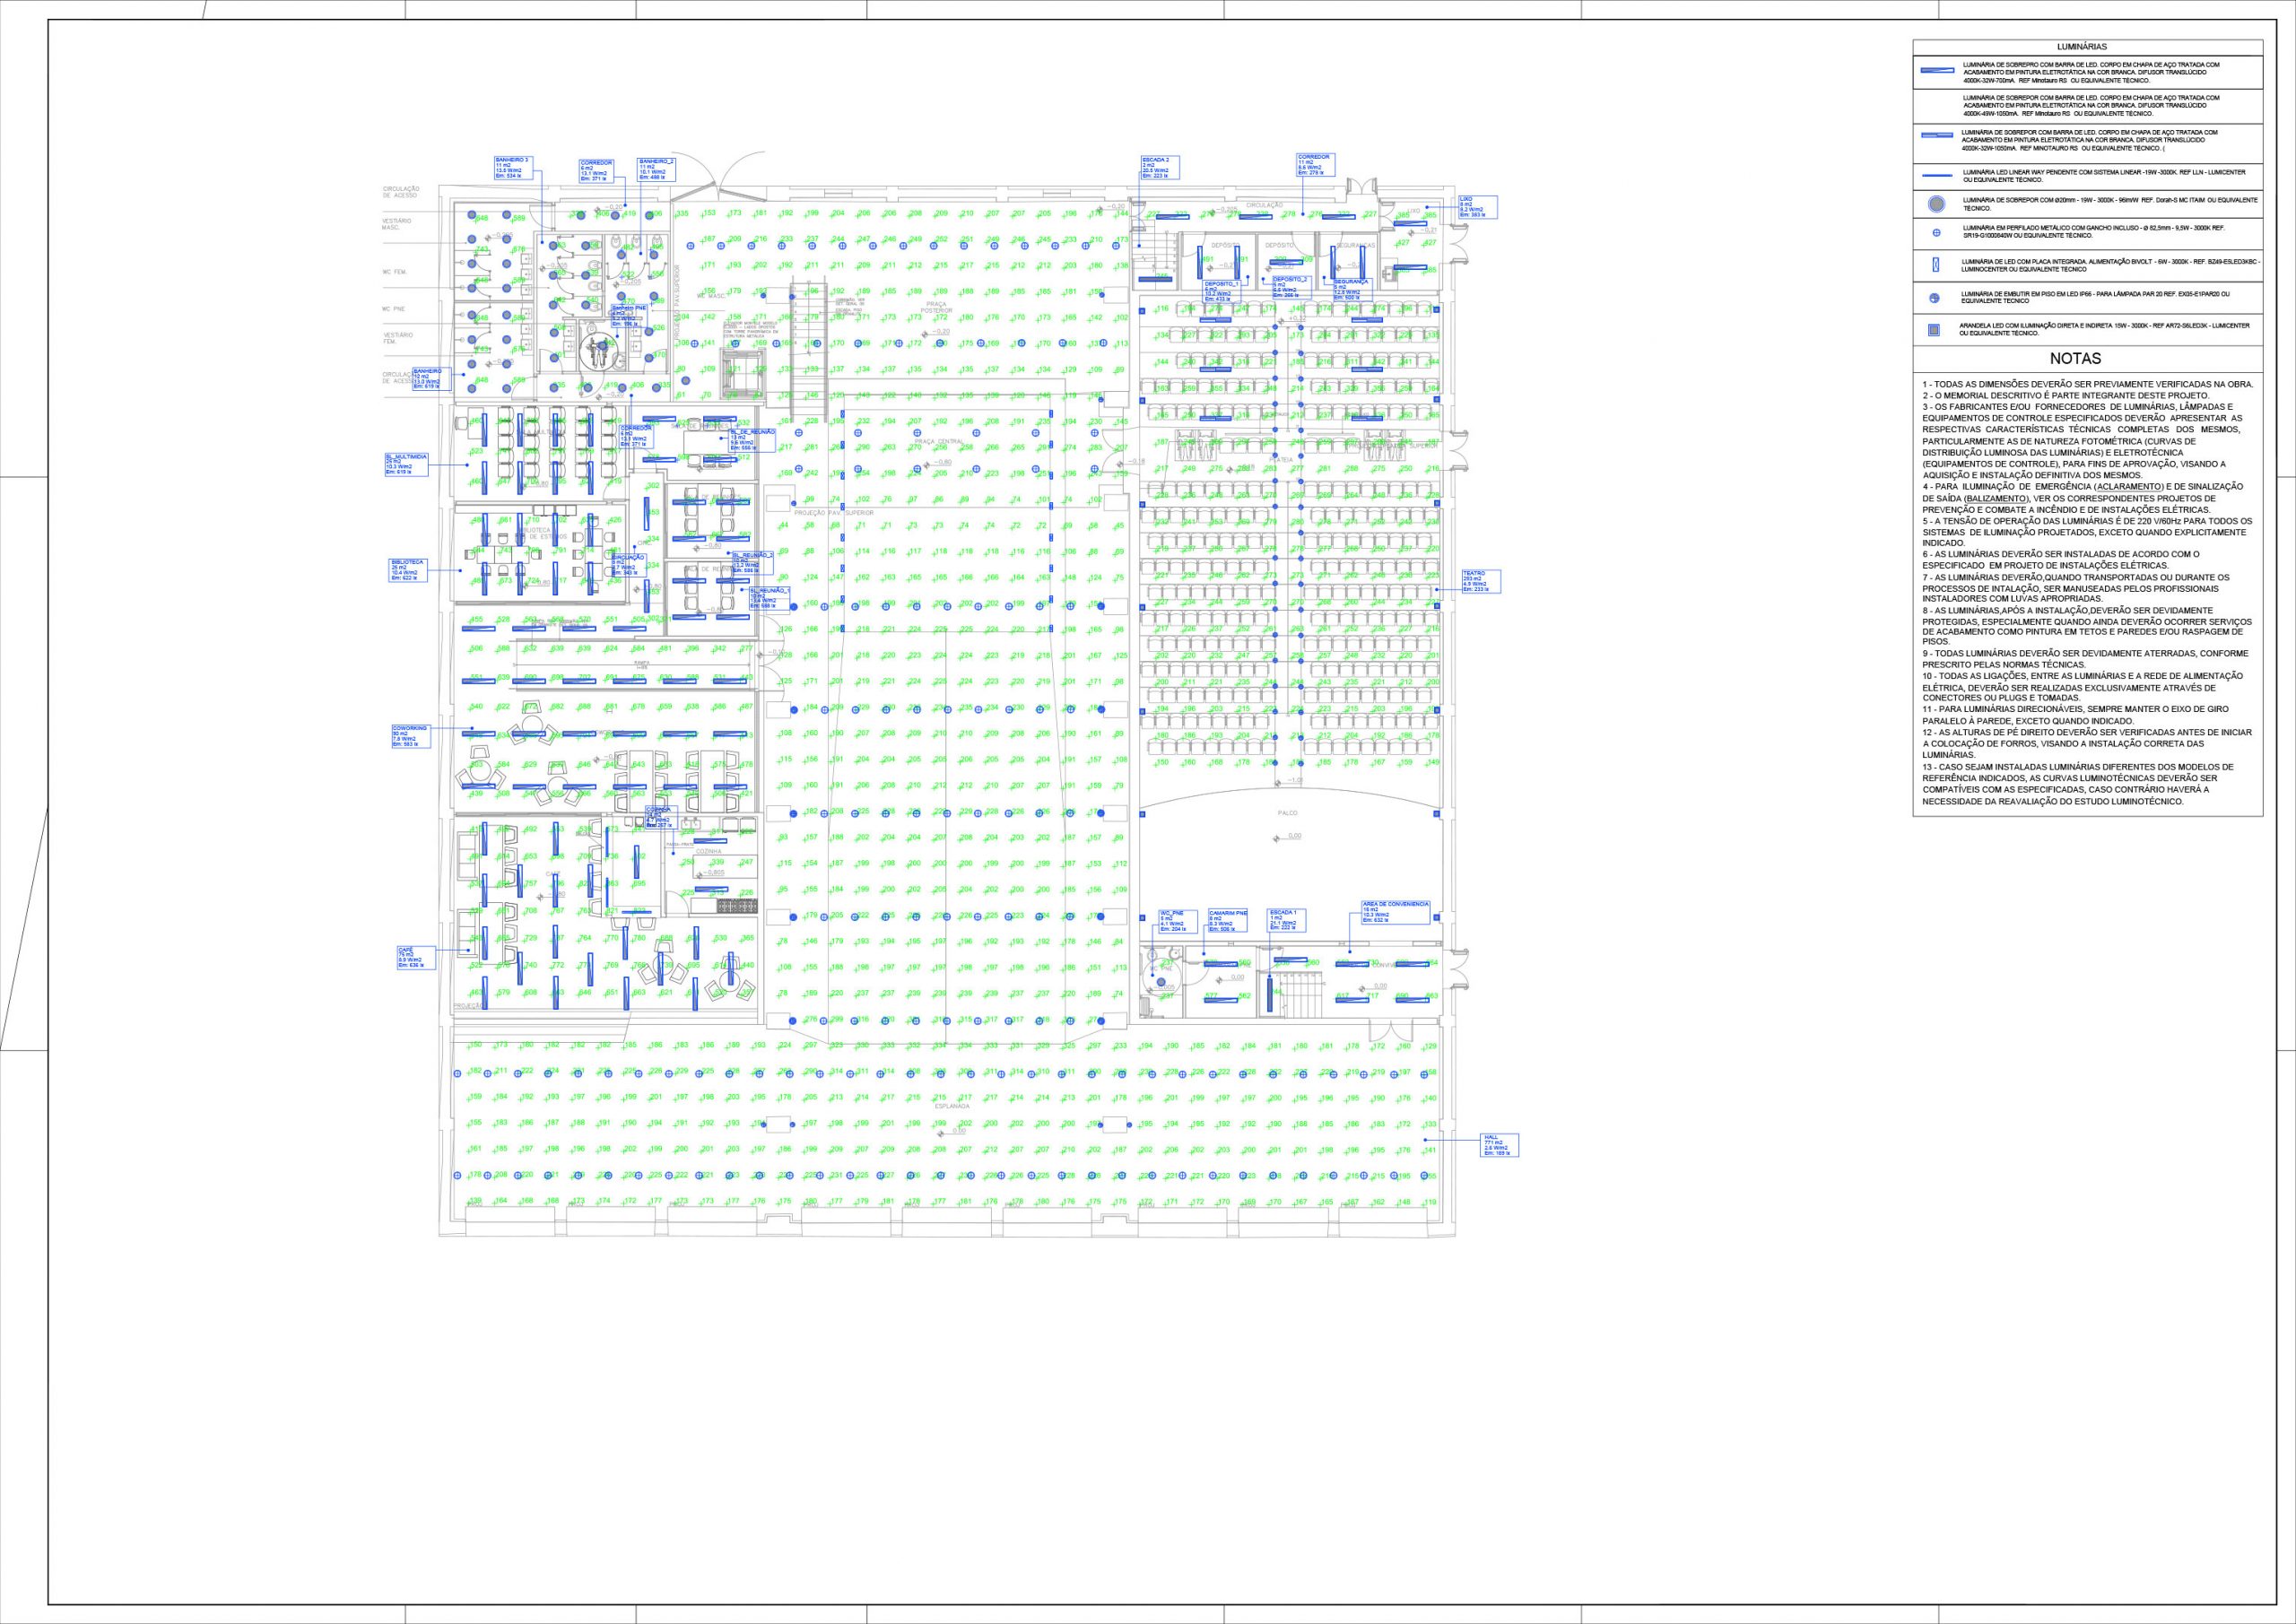
Task: Click the BIBLIOTECA room label box
Action: point(409,570)
